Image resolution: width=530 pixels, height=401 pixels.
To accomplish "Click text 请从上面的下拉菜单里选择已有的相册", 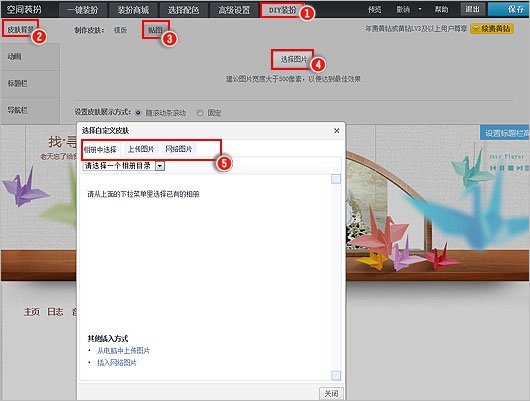I will pos(143,194).
